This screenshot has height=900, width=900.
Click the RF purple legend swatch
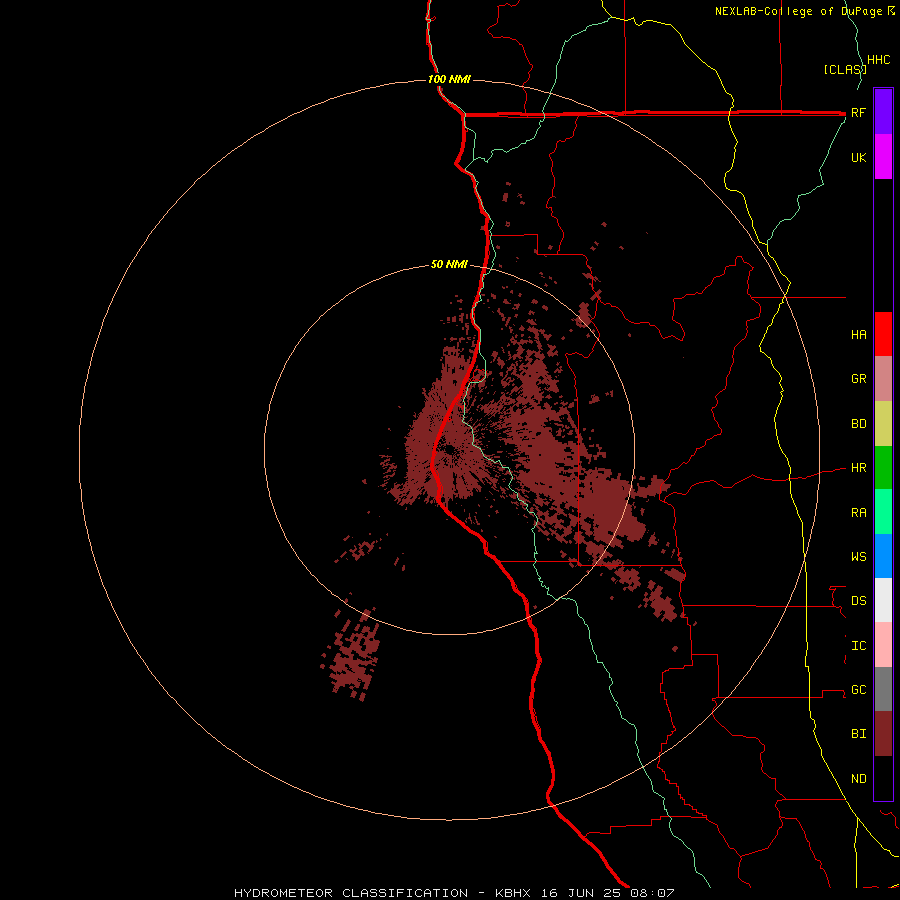click(x=883, y=112)
